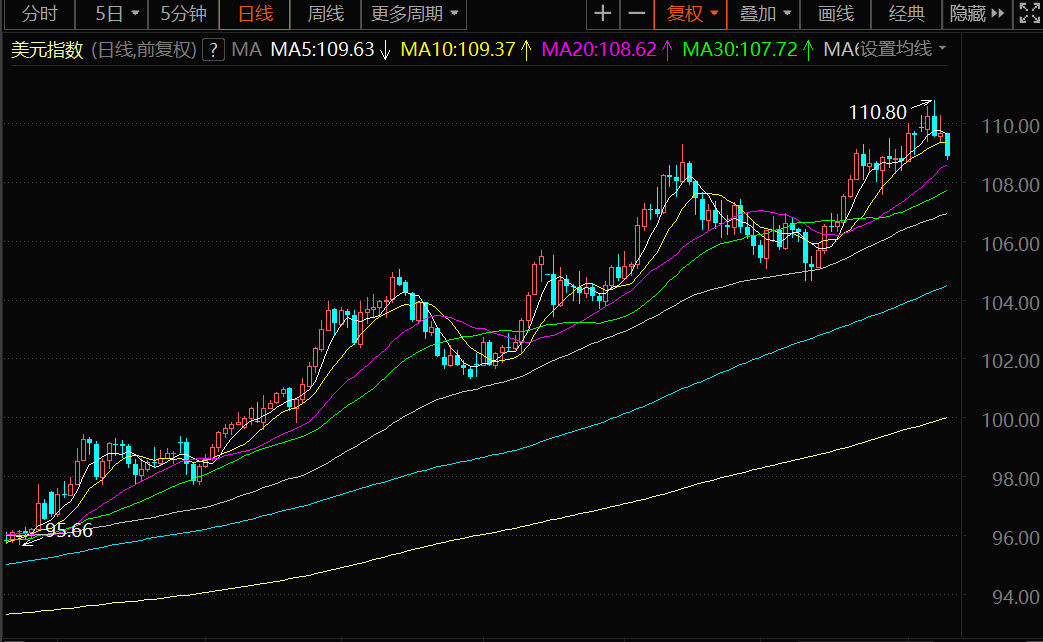1043x642 pixels.
Task: Click the zoom in plus icon
Action: [x=602, y=14]
